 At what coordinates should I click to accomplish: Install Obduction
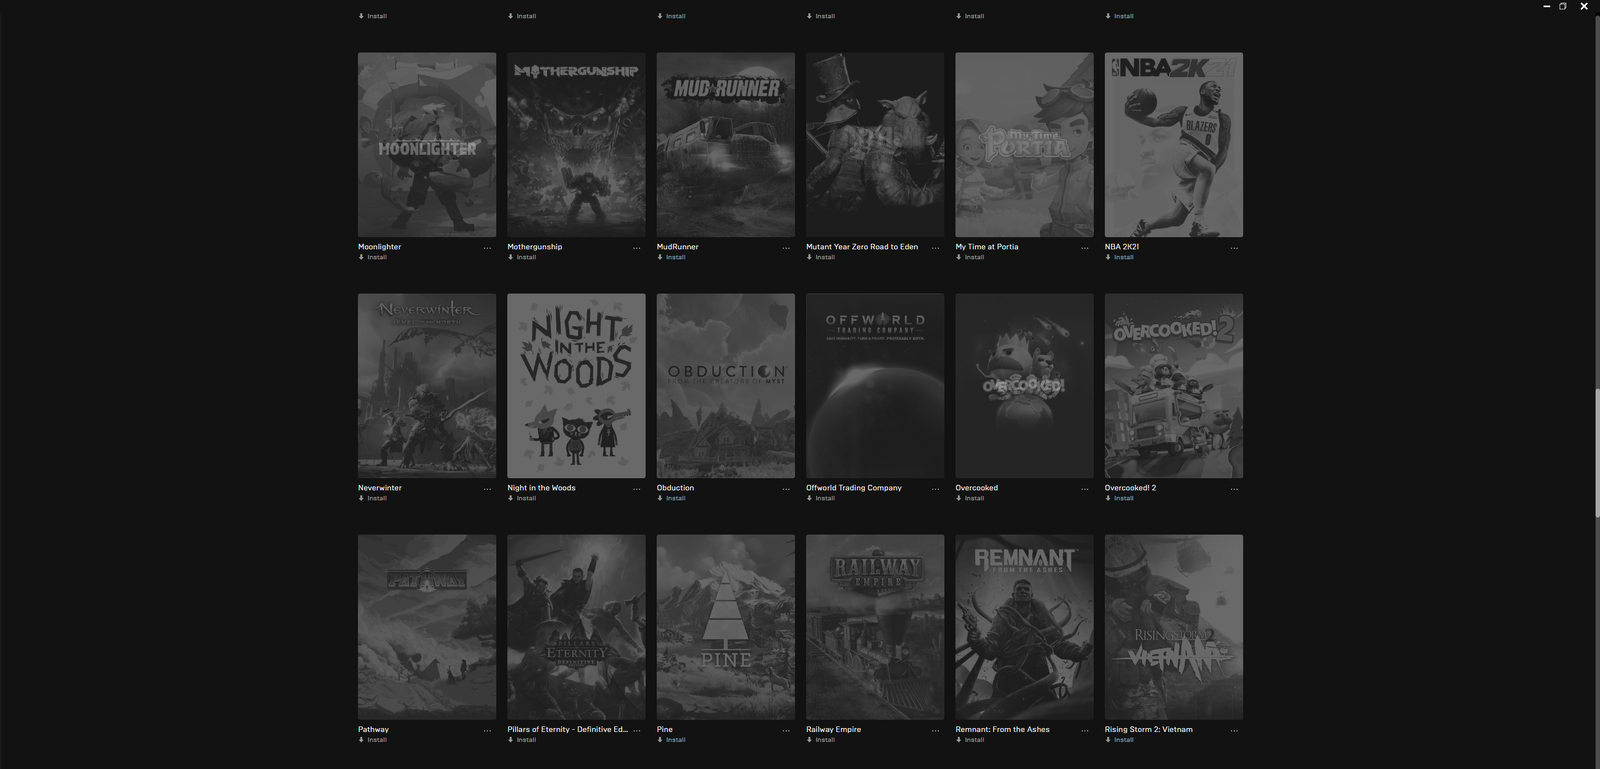click(671, 498)
